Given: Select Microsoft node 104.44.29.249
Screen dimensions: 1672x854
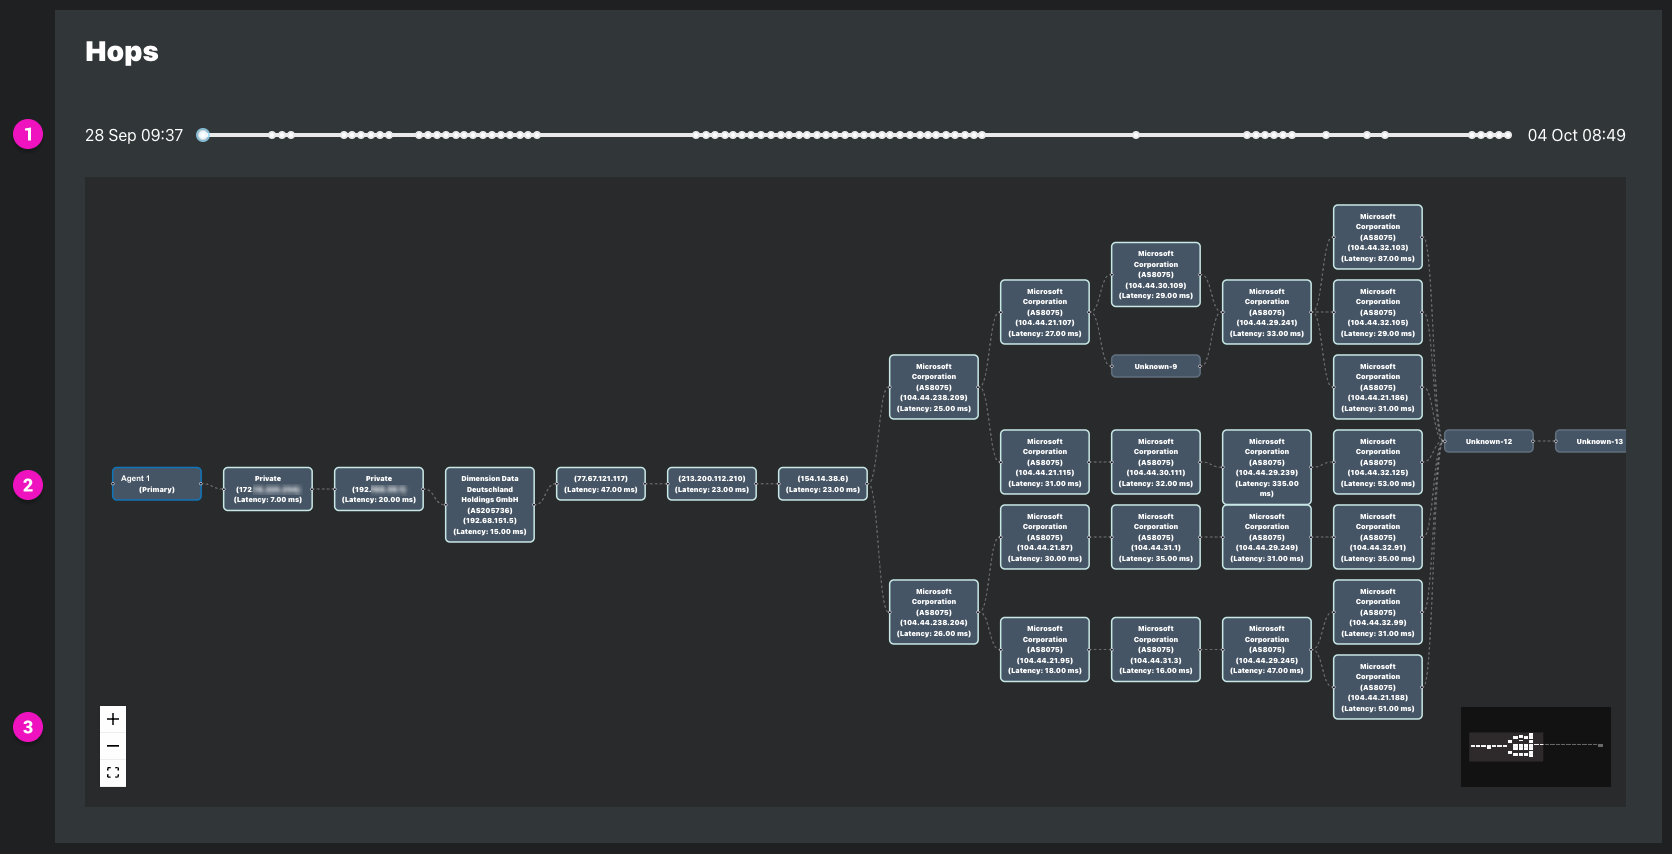Looking at the screenshot, I should (x=1267, y=537).
